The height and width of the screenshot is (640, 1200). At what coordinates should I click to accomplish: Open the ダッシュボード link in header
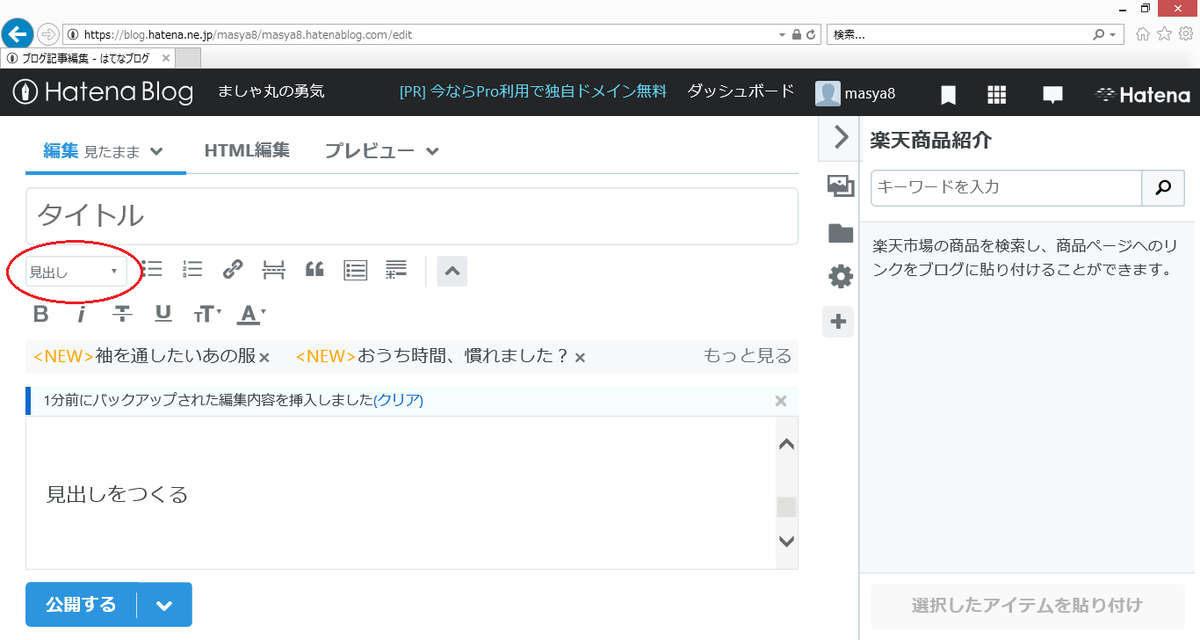(741, 91)
